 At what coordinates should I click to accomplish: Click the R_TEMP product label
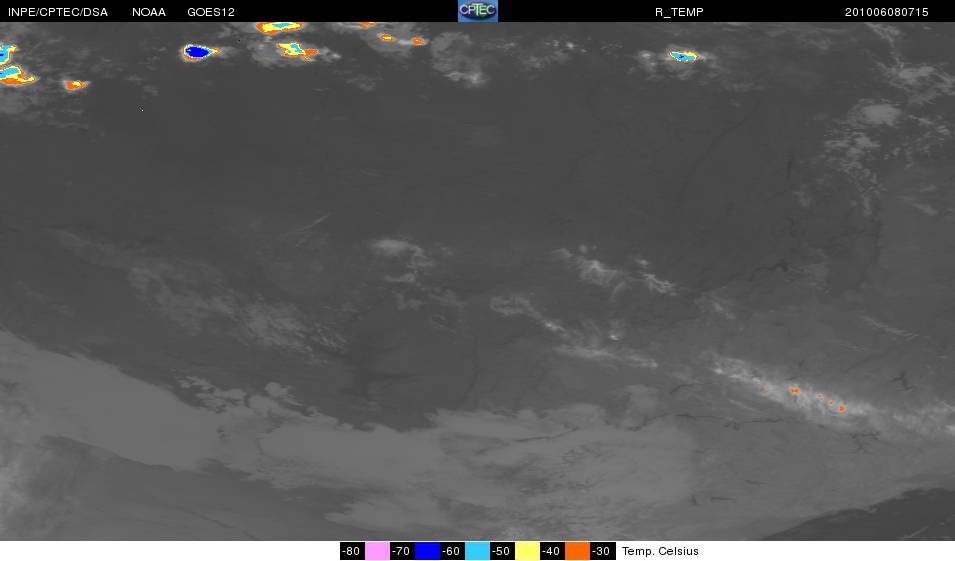click(x=679, y=12)
